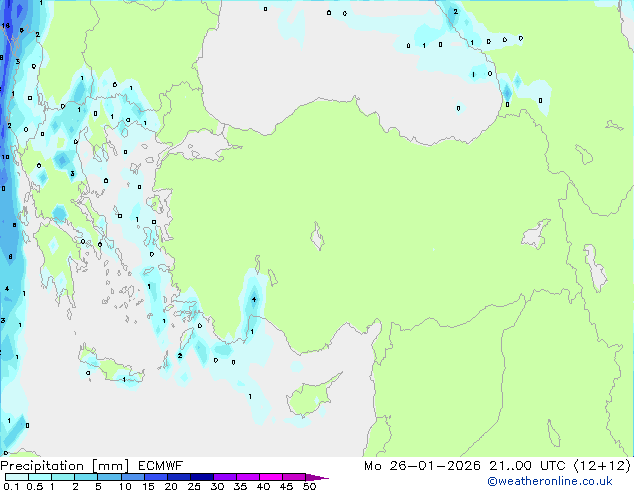Click the 40–45 mm magenta legend swatch
Image resolution: width=634 pixels, height=490 pixels.
(271, 477)
